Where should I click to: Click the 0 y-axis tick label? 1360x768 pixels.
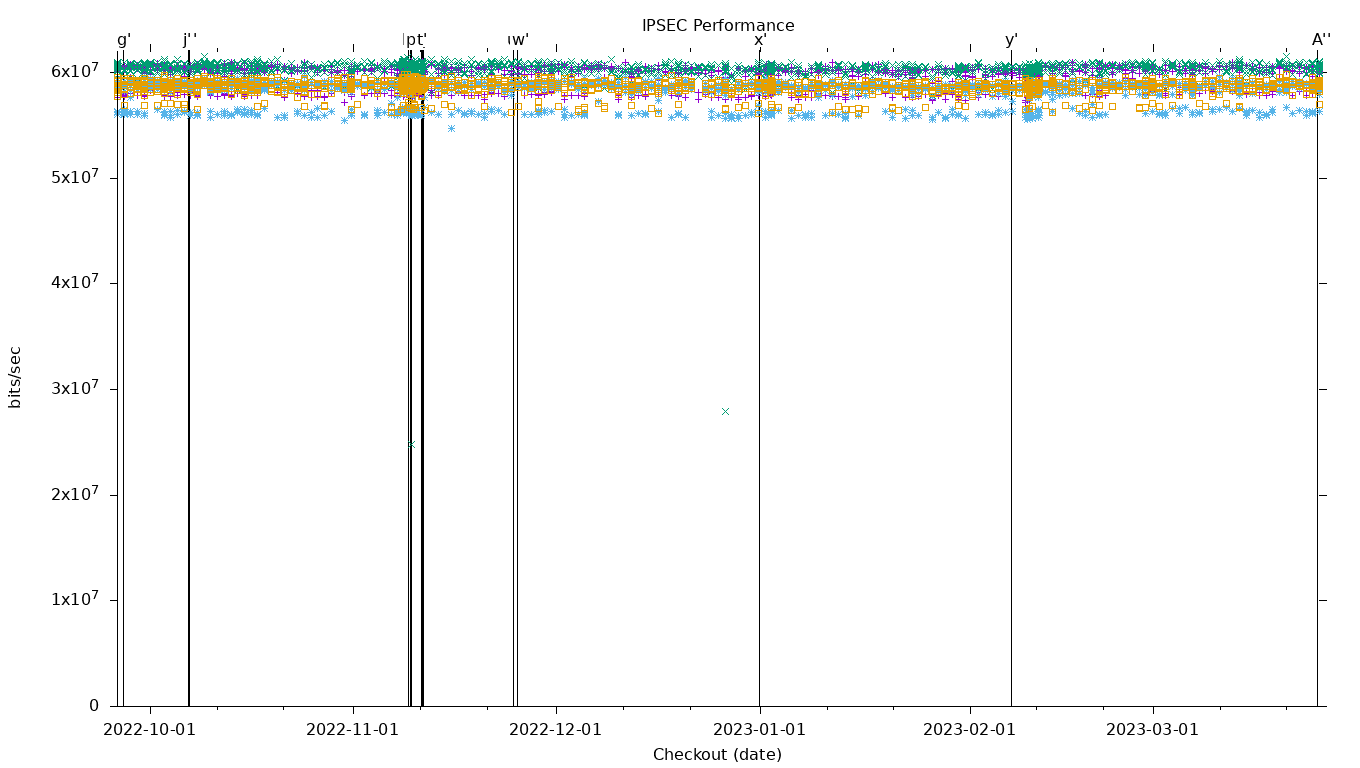[x=94, y=706]
